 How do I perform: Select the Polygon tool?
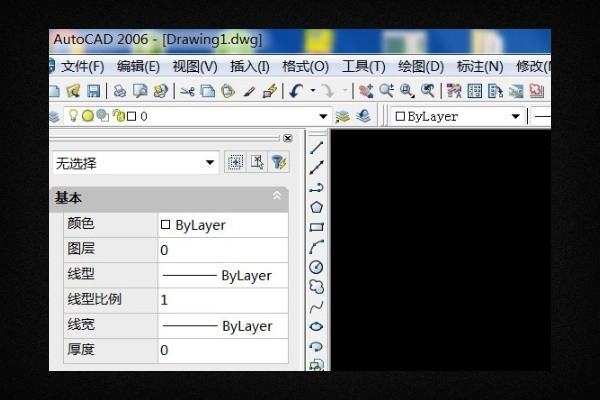pos(316,207)
